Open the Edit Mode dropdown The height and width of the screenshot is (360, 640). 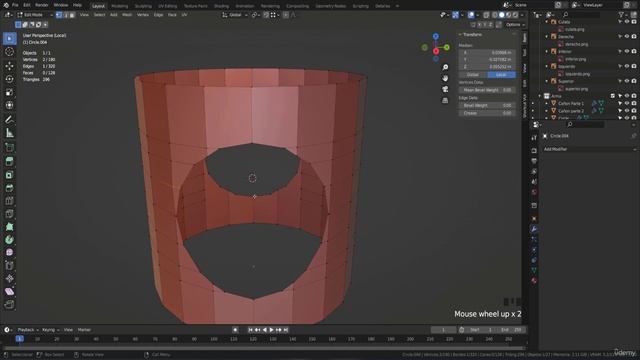[35, 15]
